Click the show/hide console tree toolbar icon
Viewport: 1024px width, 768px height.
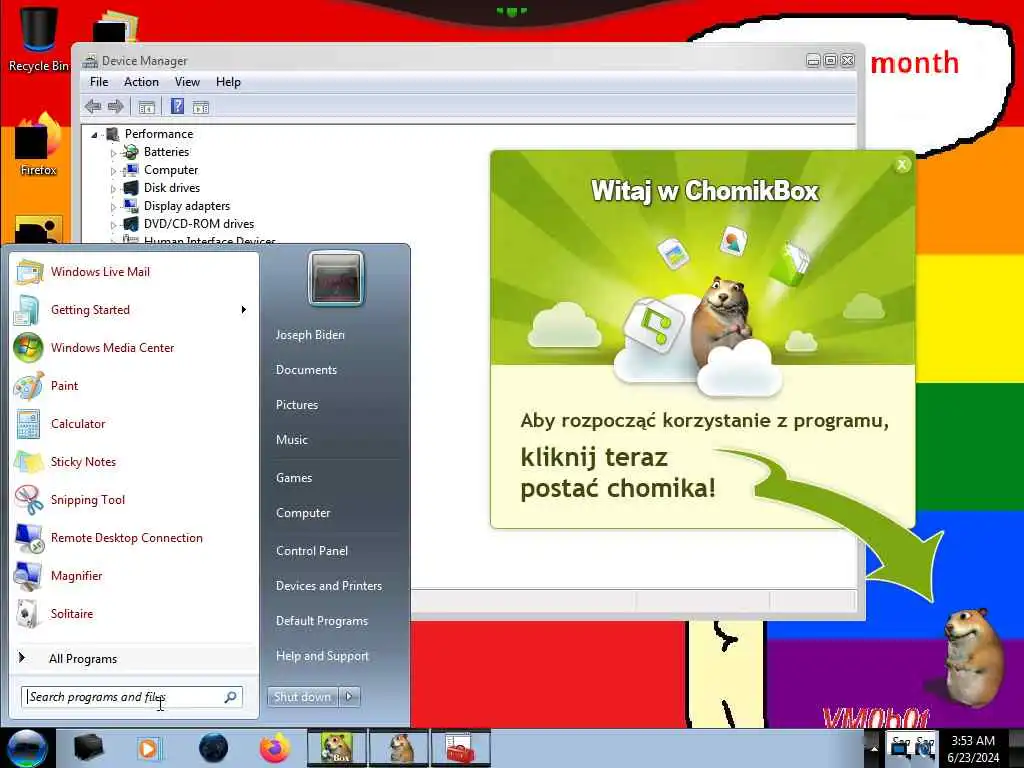146,107
